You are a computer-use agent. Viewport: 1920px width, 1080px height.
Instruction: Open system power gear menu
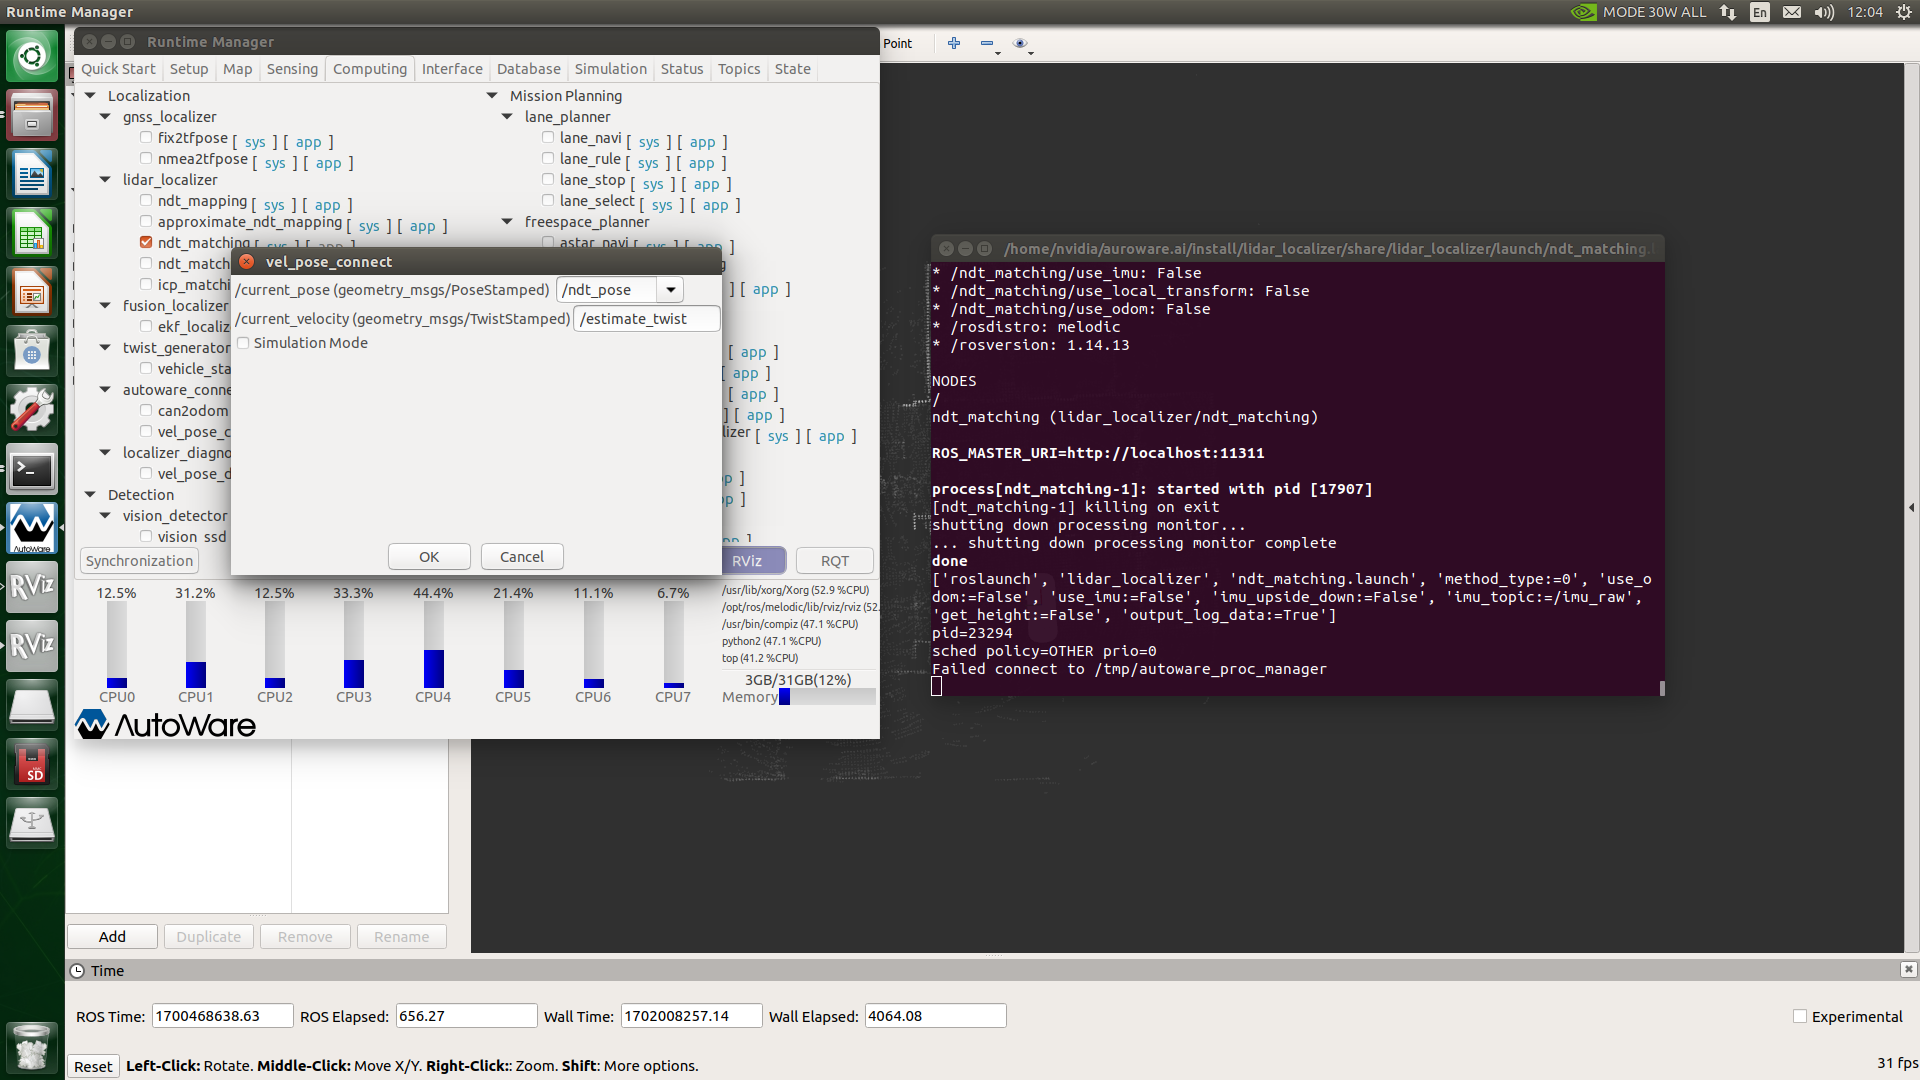[x=1904, y=12]
